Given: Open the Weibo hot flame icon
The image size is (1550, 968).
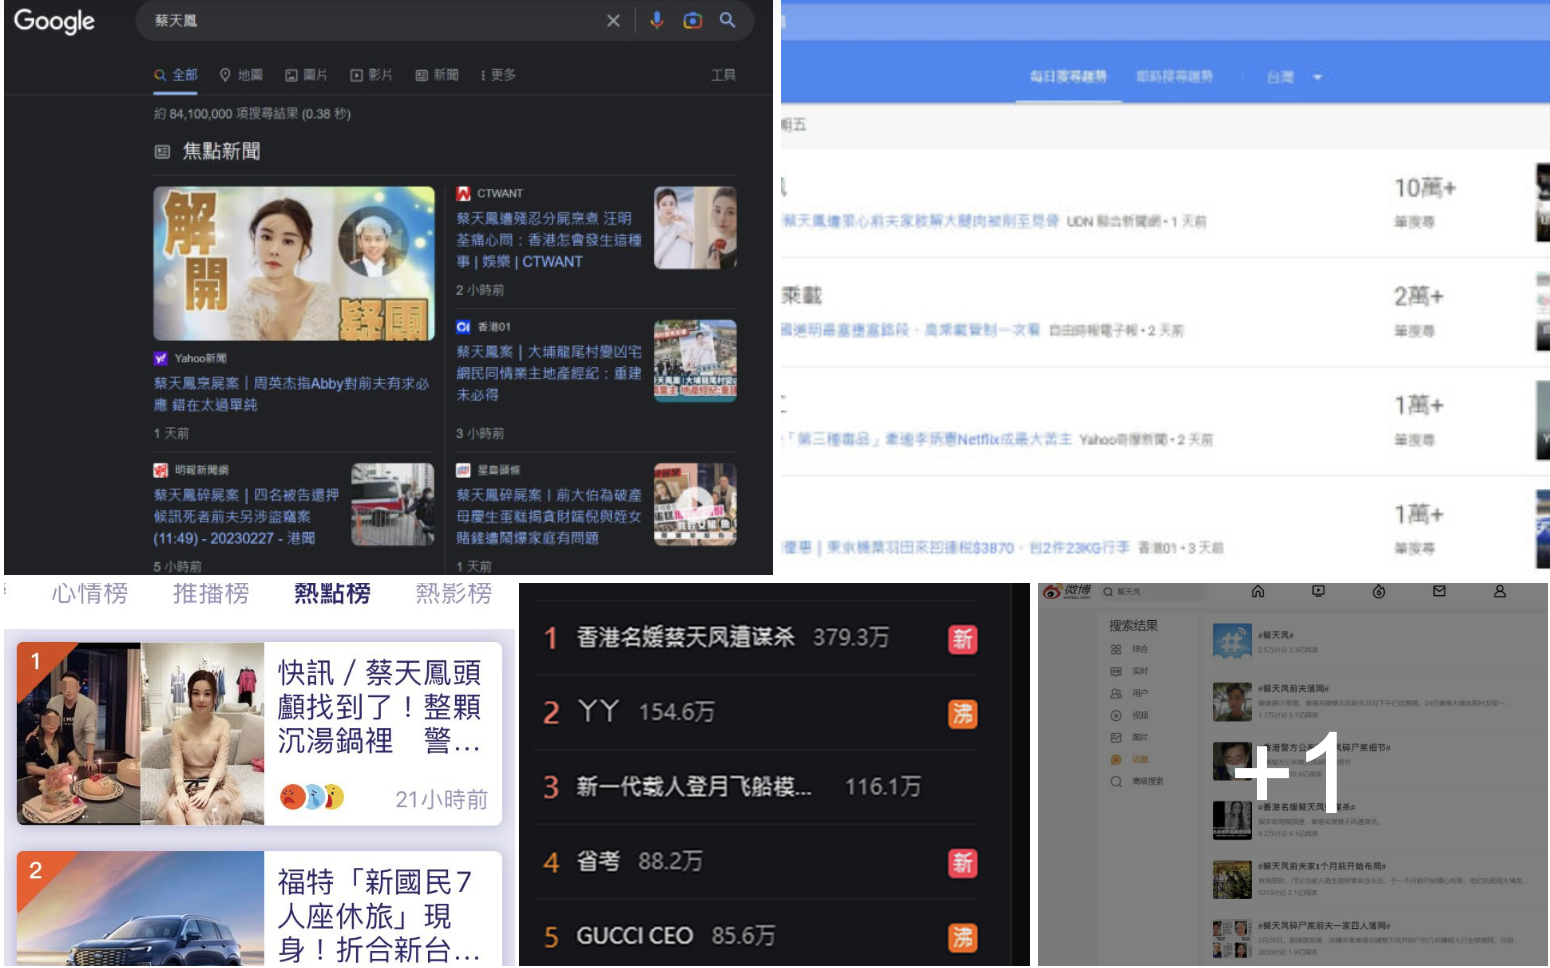Looking at the screenshot, I should (1379, 592).
